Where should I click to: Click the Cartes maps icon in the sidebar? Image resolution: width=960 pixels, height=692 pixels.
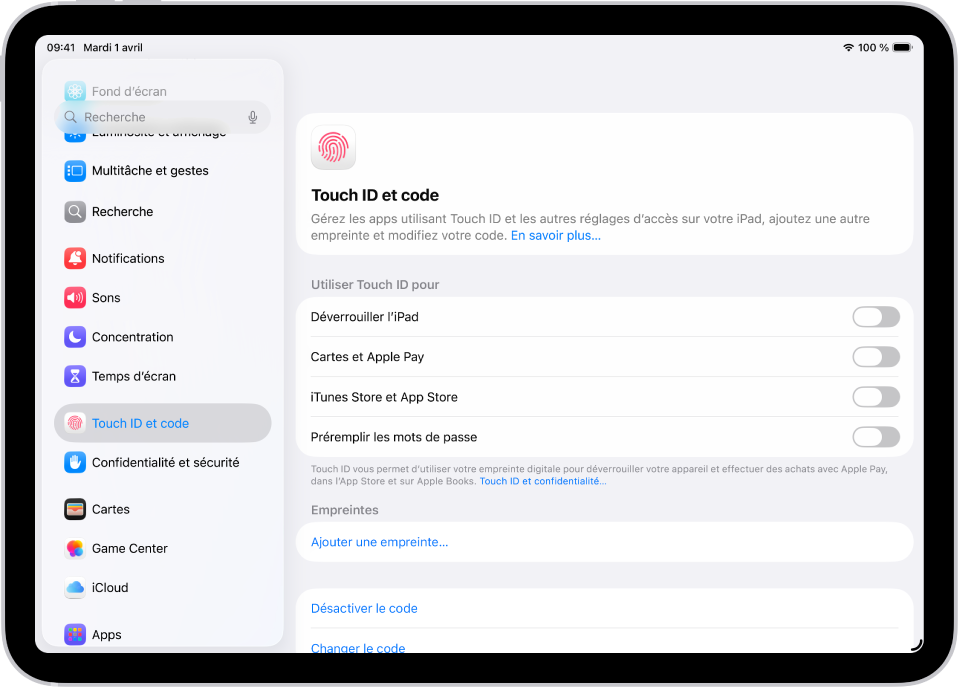75,509
